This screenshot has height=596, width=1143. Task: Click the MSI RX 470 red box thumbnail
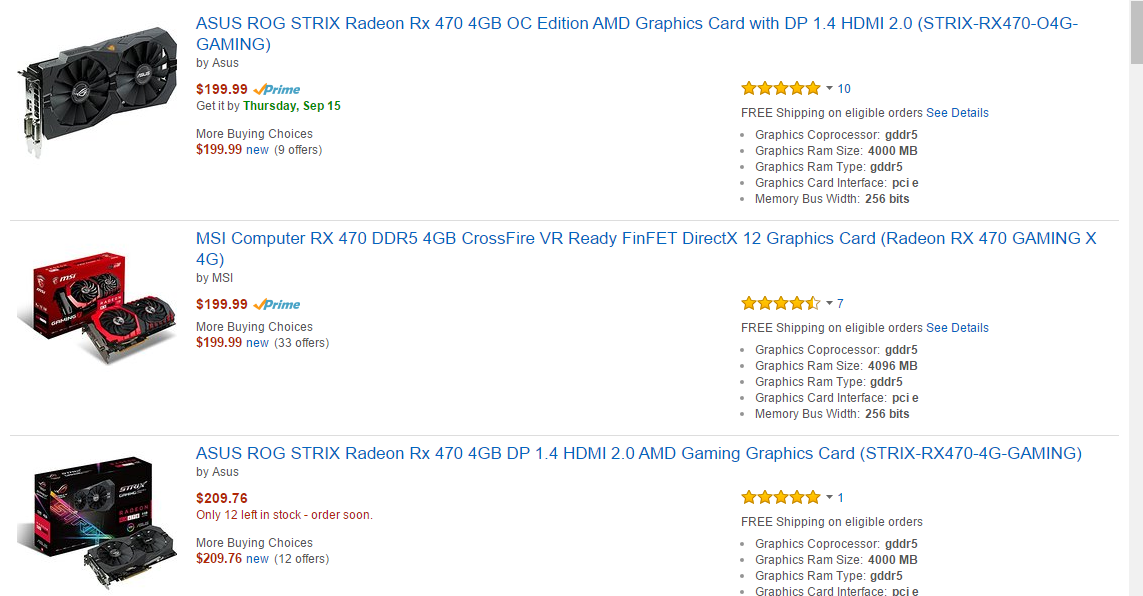click(x=96, y=307)
